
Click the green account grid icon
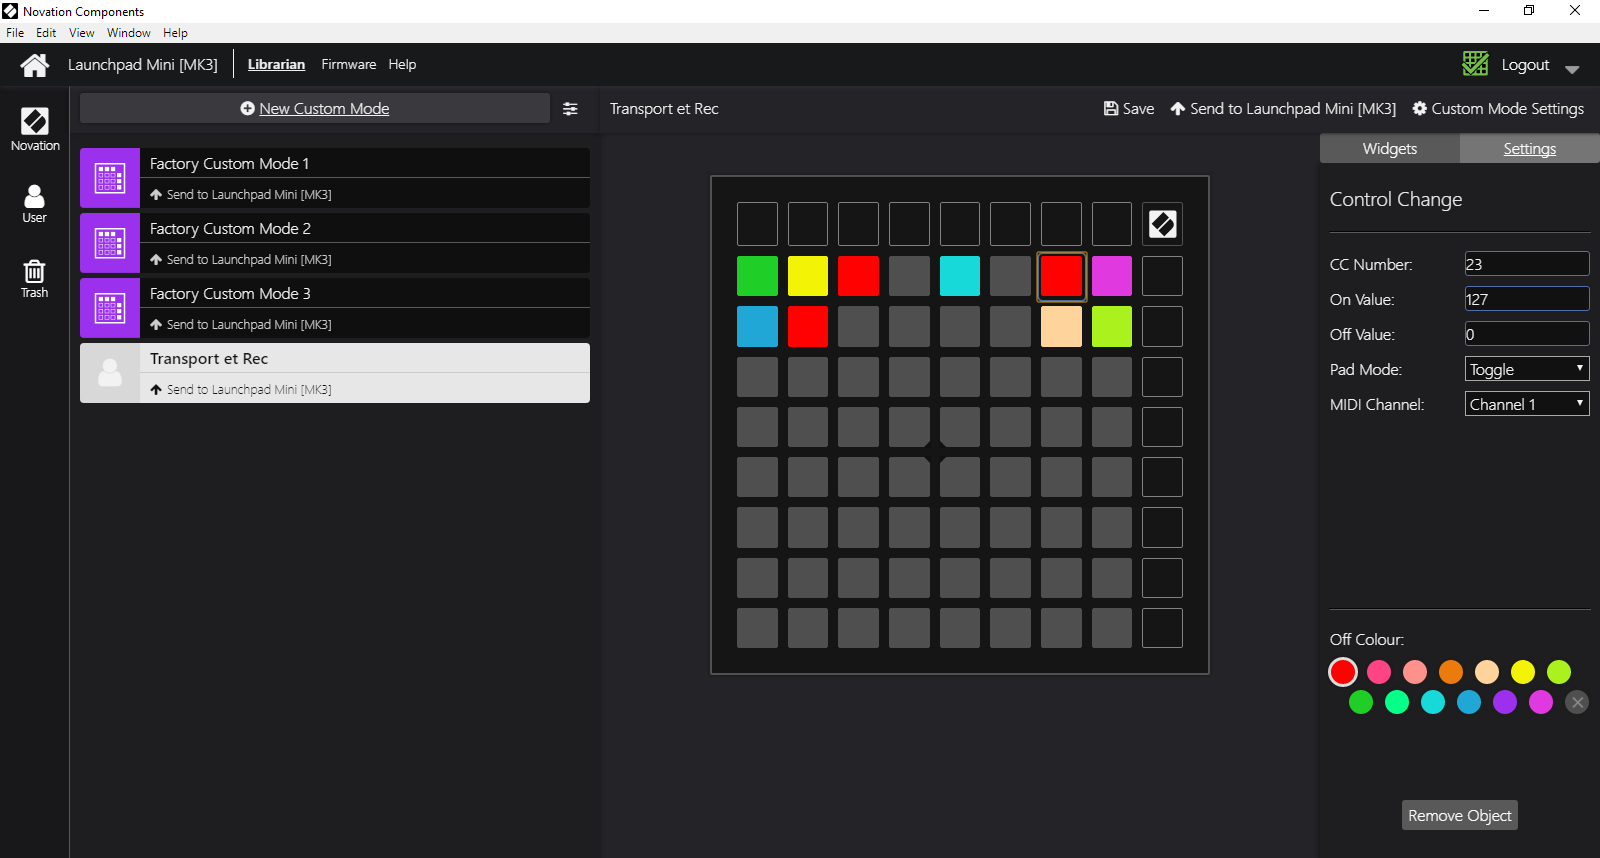tap(1475, 64)
